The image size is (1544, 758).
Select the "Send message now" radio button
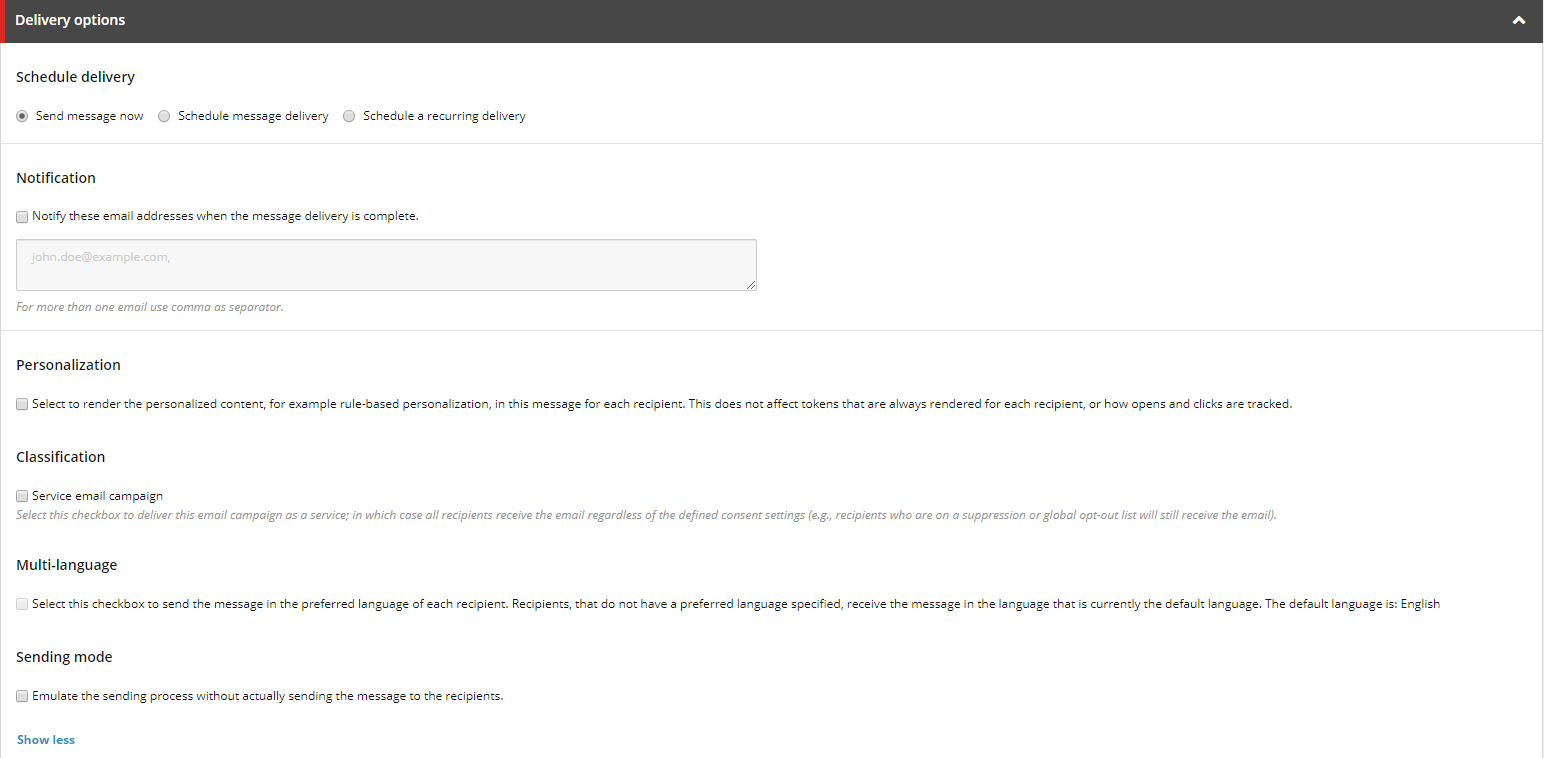pyautogui.click(x=21, y=115)
